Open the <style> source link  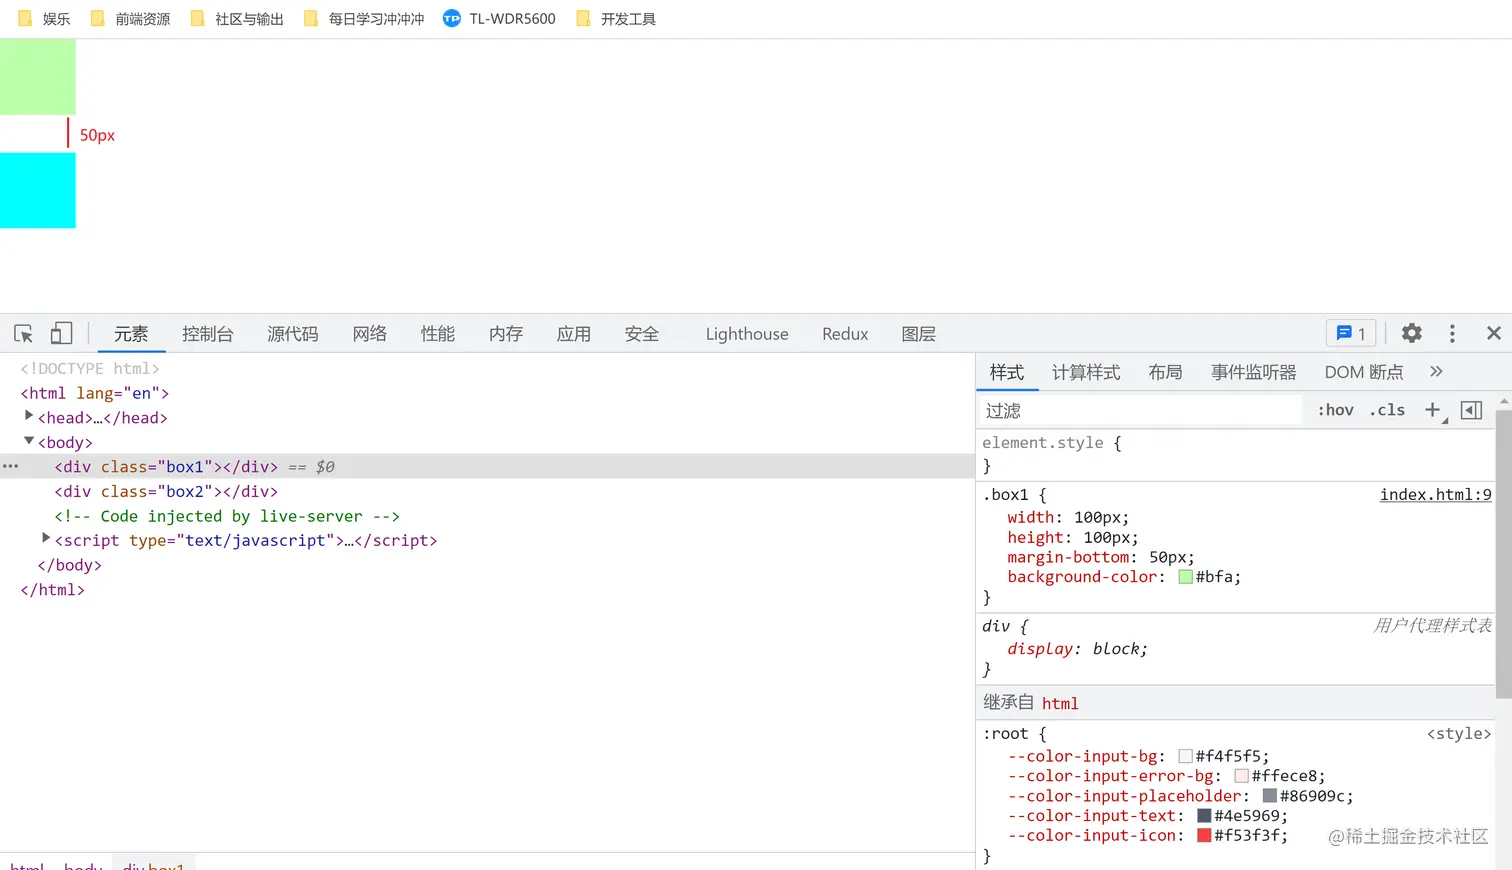click(1459, 734)
